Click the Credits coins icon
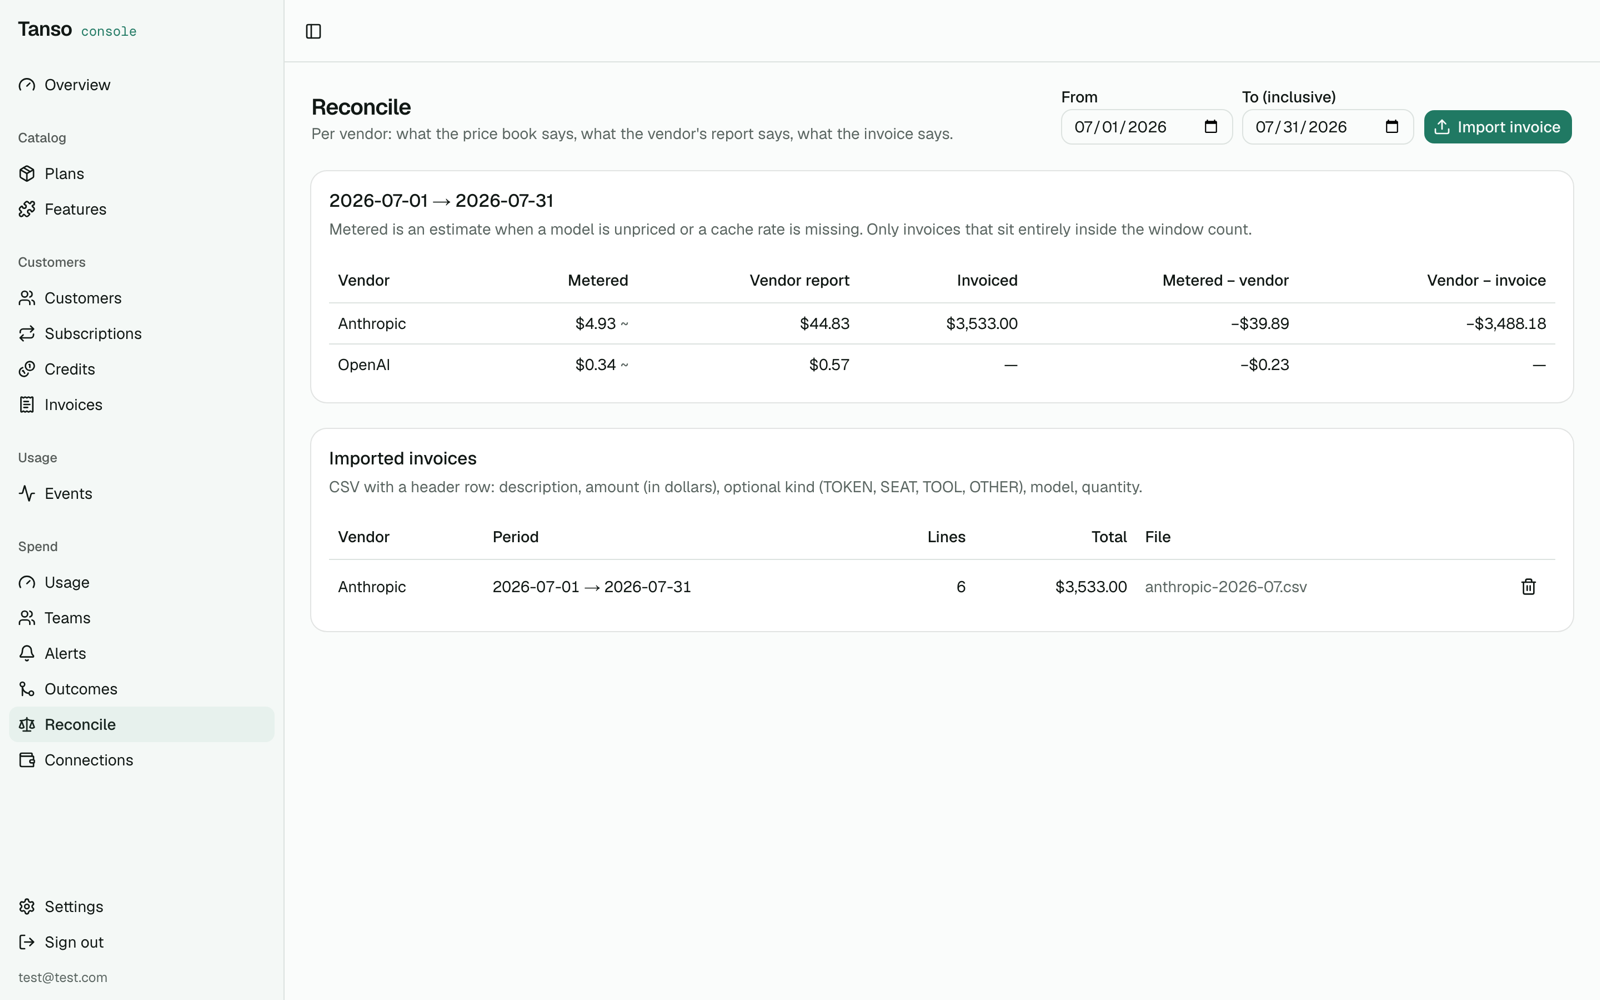1600x1000 pixels. (27, 369)
